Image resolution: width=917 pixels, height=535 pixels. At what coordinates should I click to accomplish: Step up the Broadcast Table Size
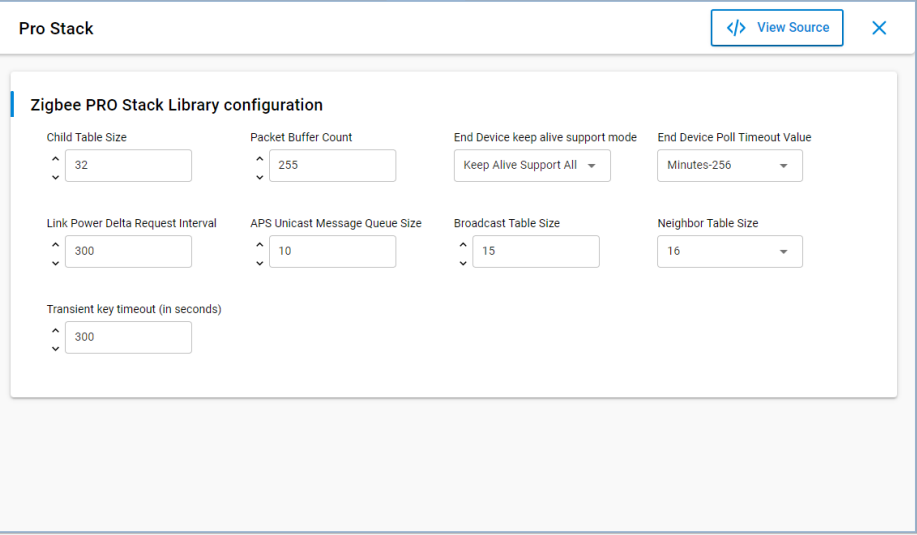462,244
